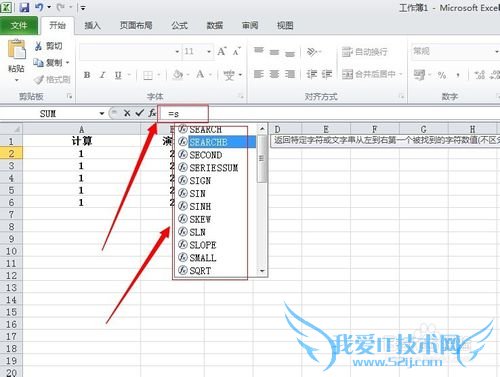This screenshot has height=377, width=500.
Task: Open the 字体 group dialog launcher
Action: (x=241, y=97)
